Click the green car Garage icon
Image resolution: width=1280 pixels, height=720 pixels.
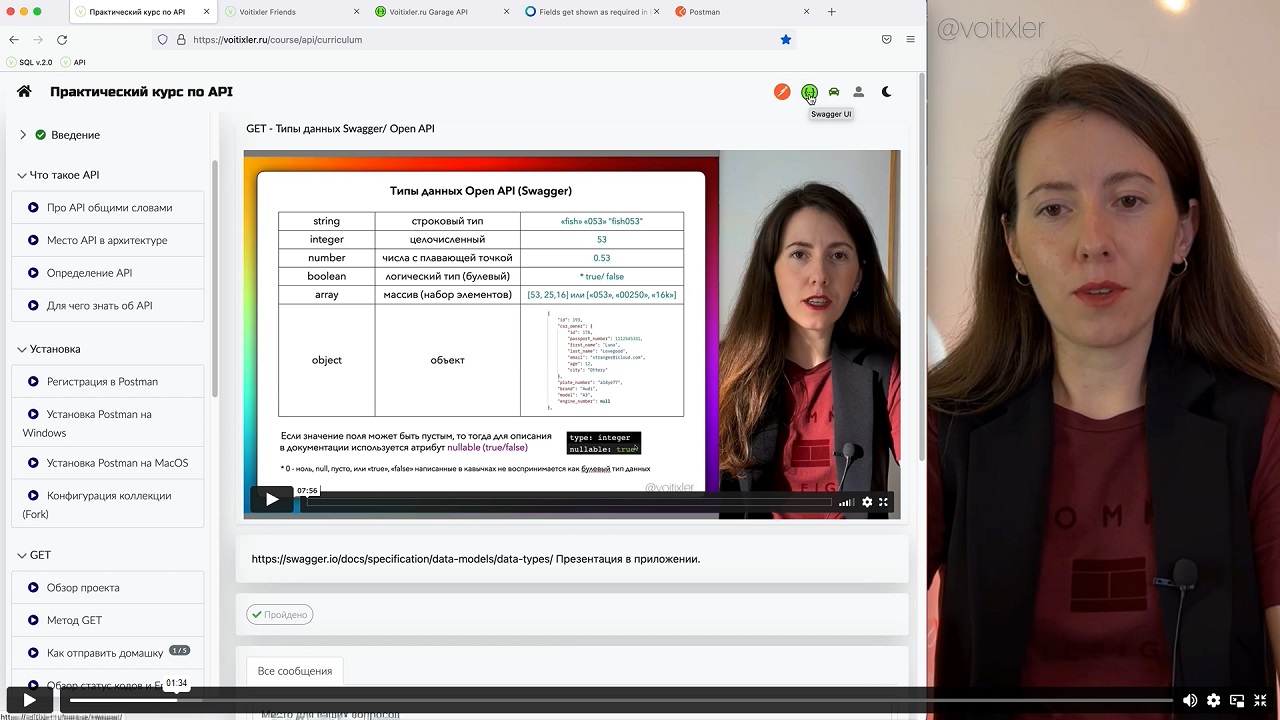(x=834, y=92)
